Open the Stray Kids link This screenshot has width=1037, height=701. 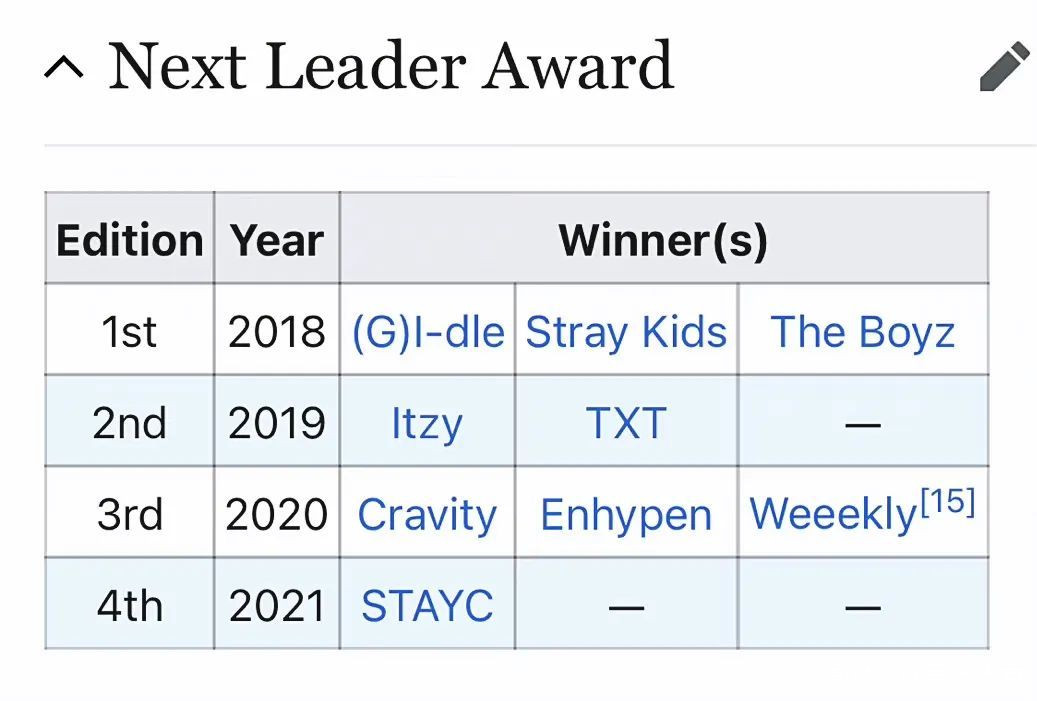[x=626, y=332]
